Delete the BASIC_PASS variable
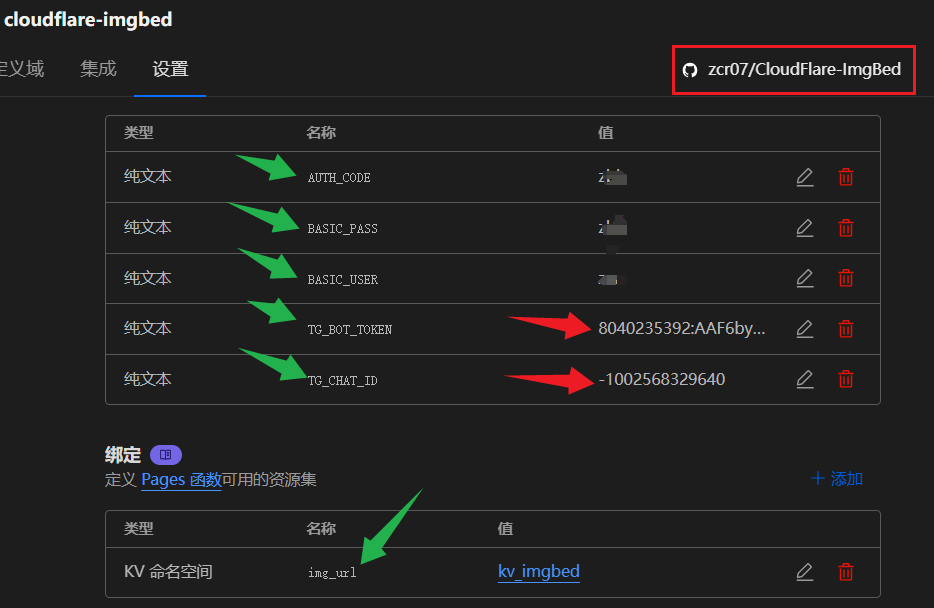The width and height of the screenshot is (934, 608). (x=846, y=228)
